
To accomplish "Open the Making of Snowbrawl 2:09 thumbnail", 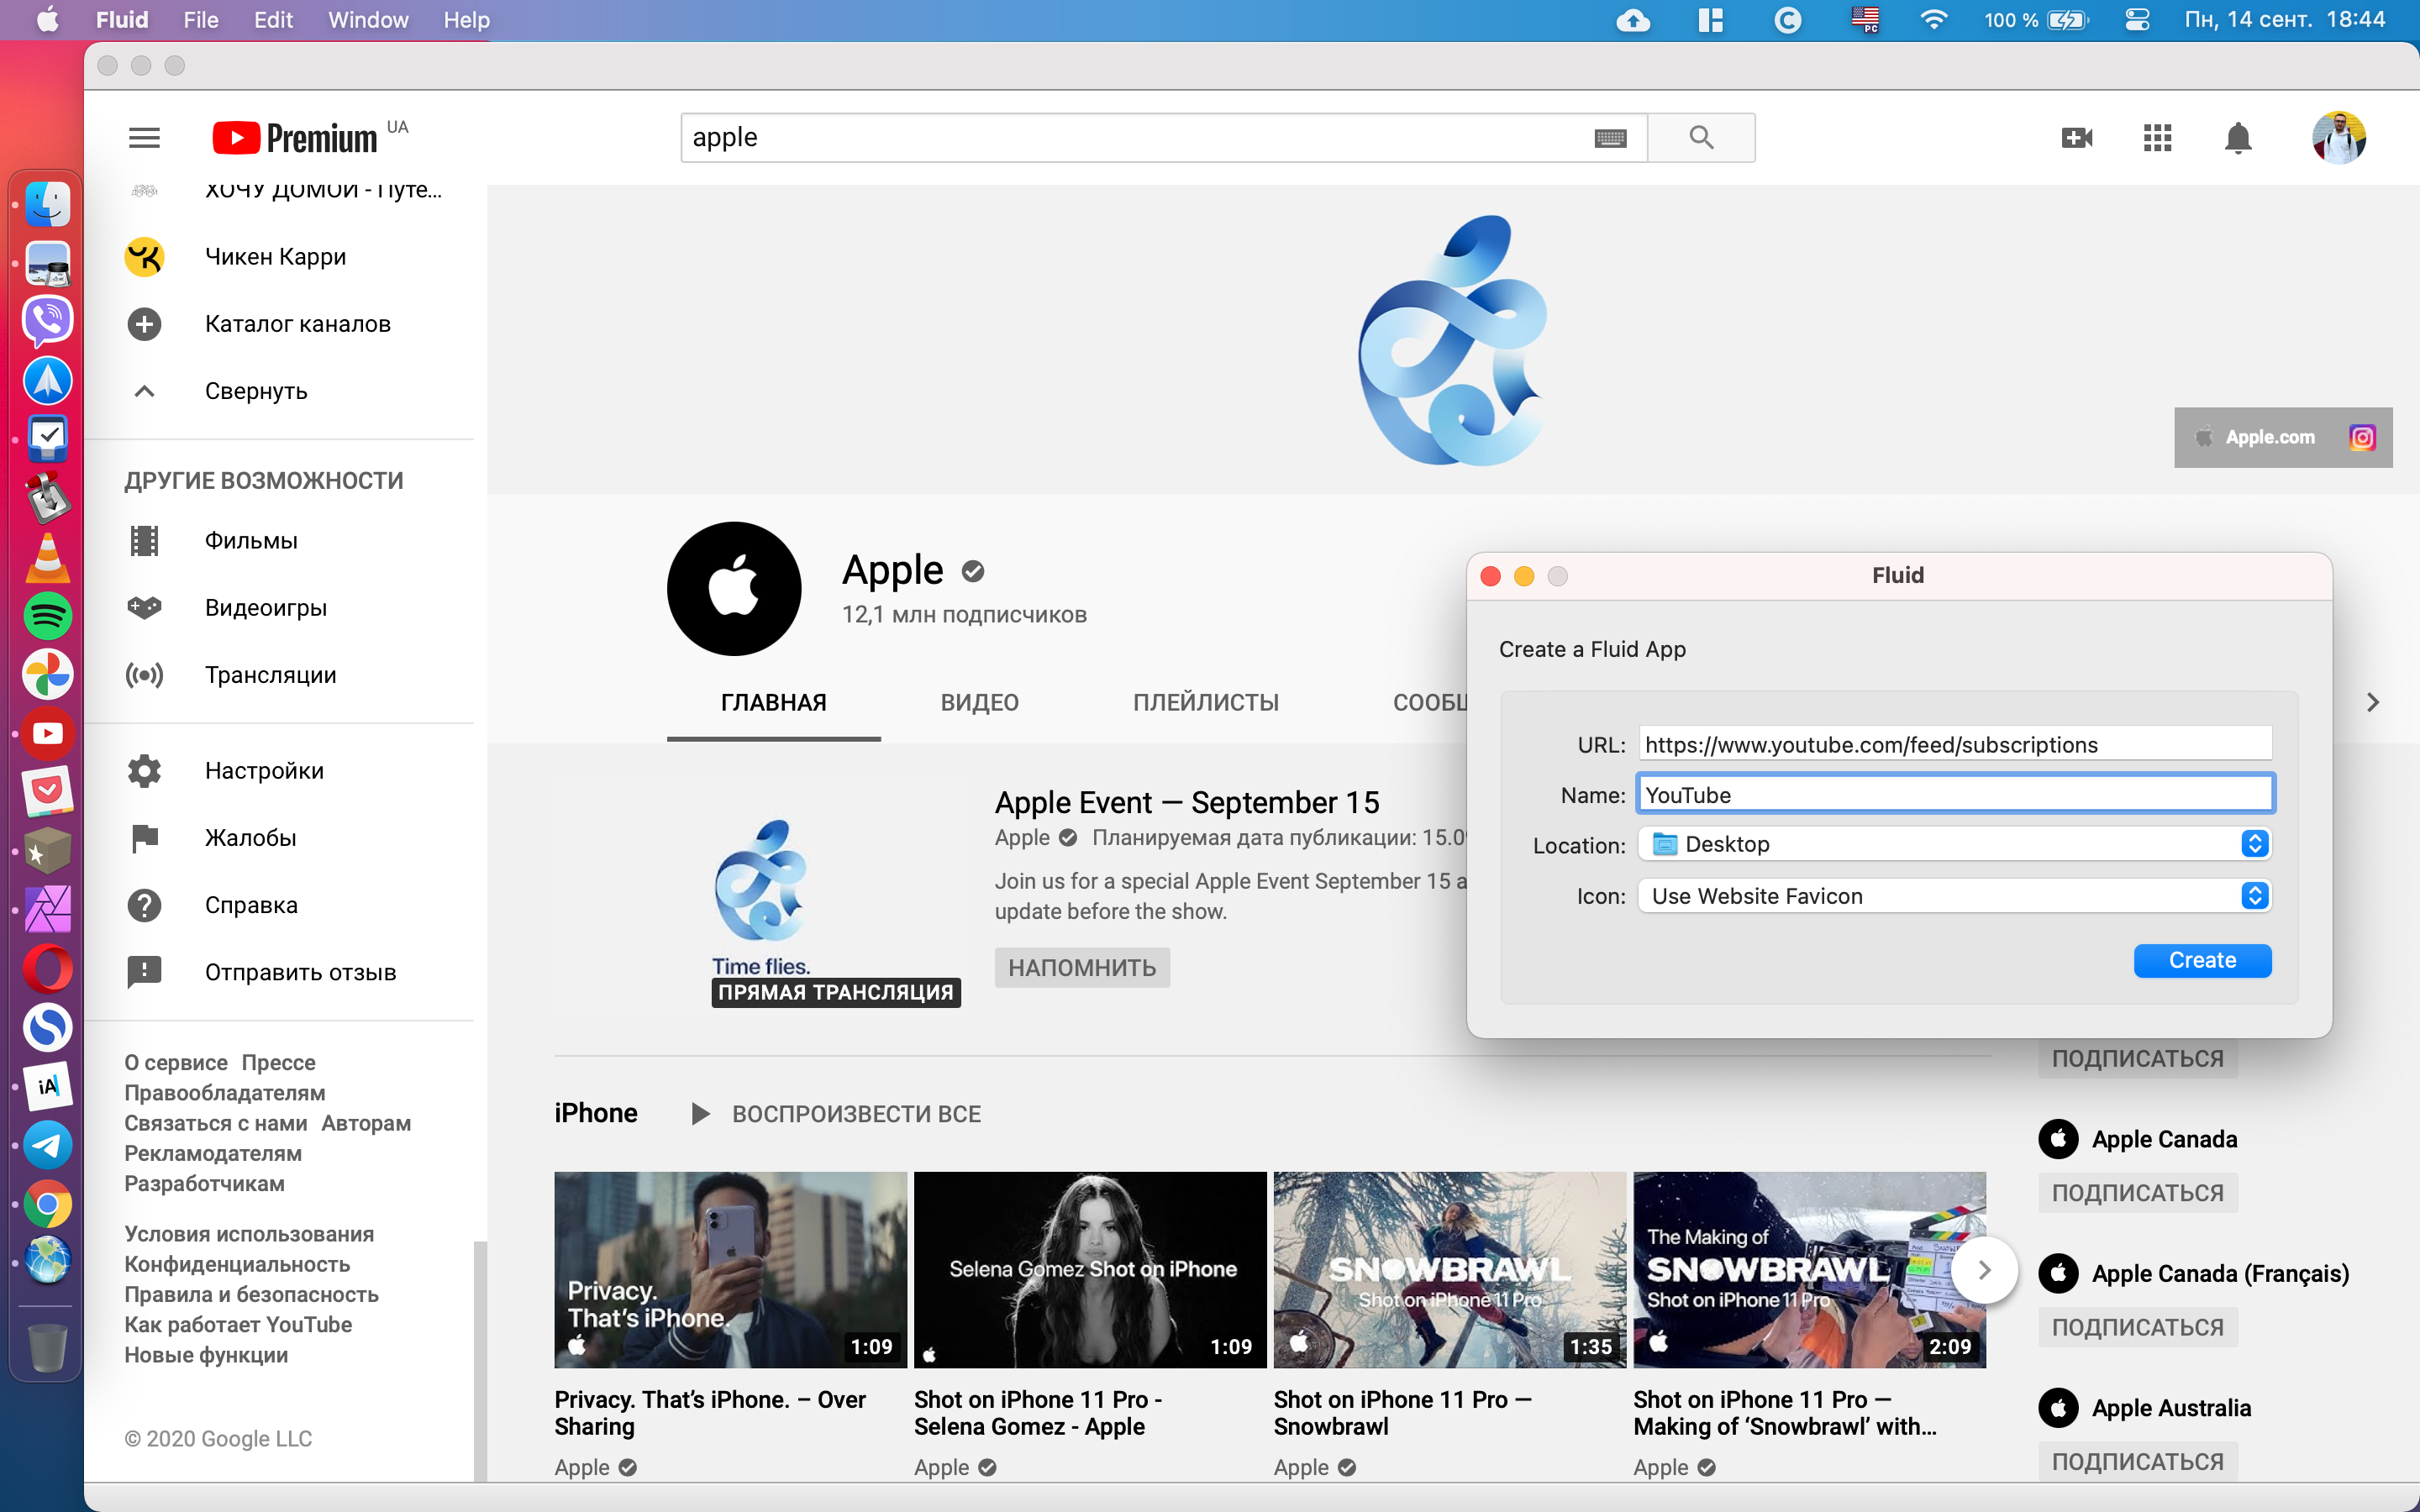I will (x=1810, y=1270).
